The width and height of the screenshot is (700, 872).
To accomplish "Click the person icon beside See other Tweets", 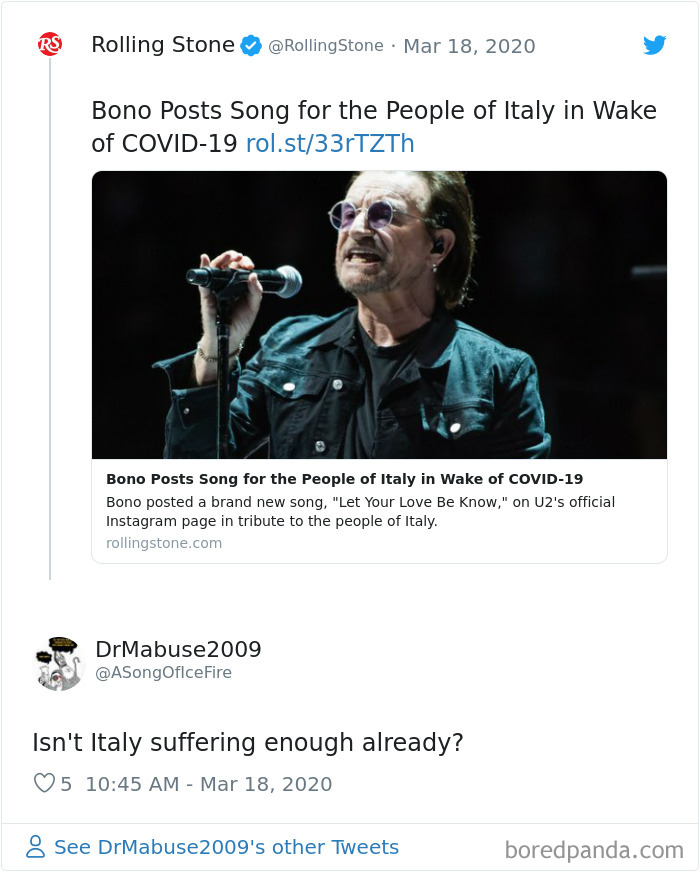I will click(36, 848).
